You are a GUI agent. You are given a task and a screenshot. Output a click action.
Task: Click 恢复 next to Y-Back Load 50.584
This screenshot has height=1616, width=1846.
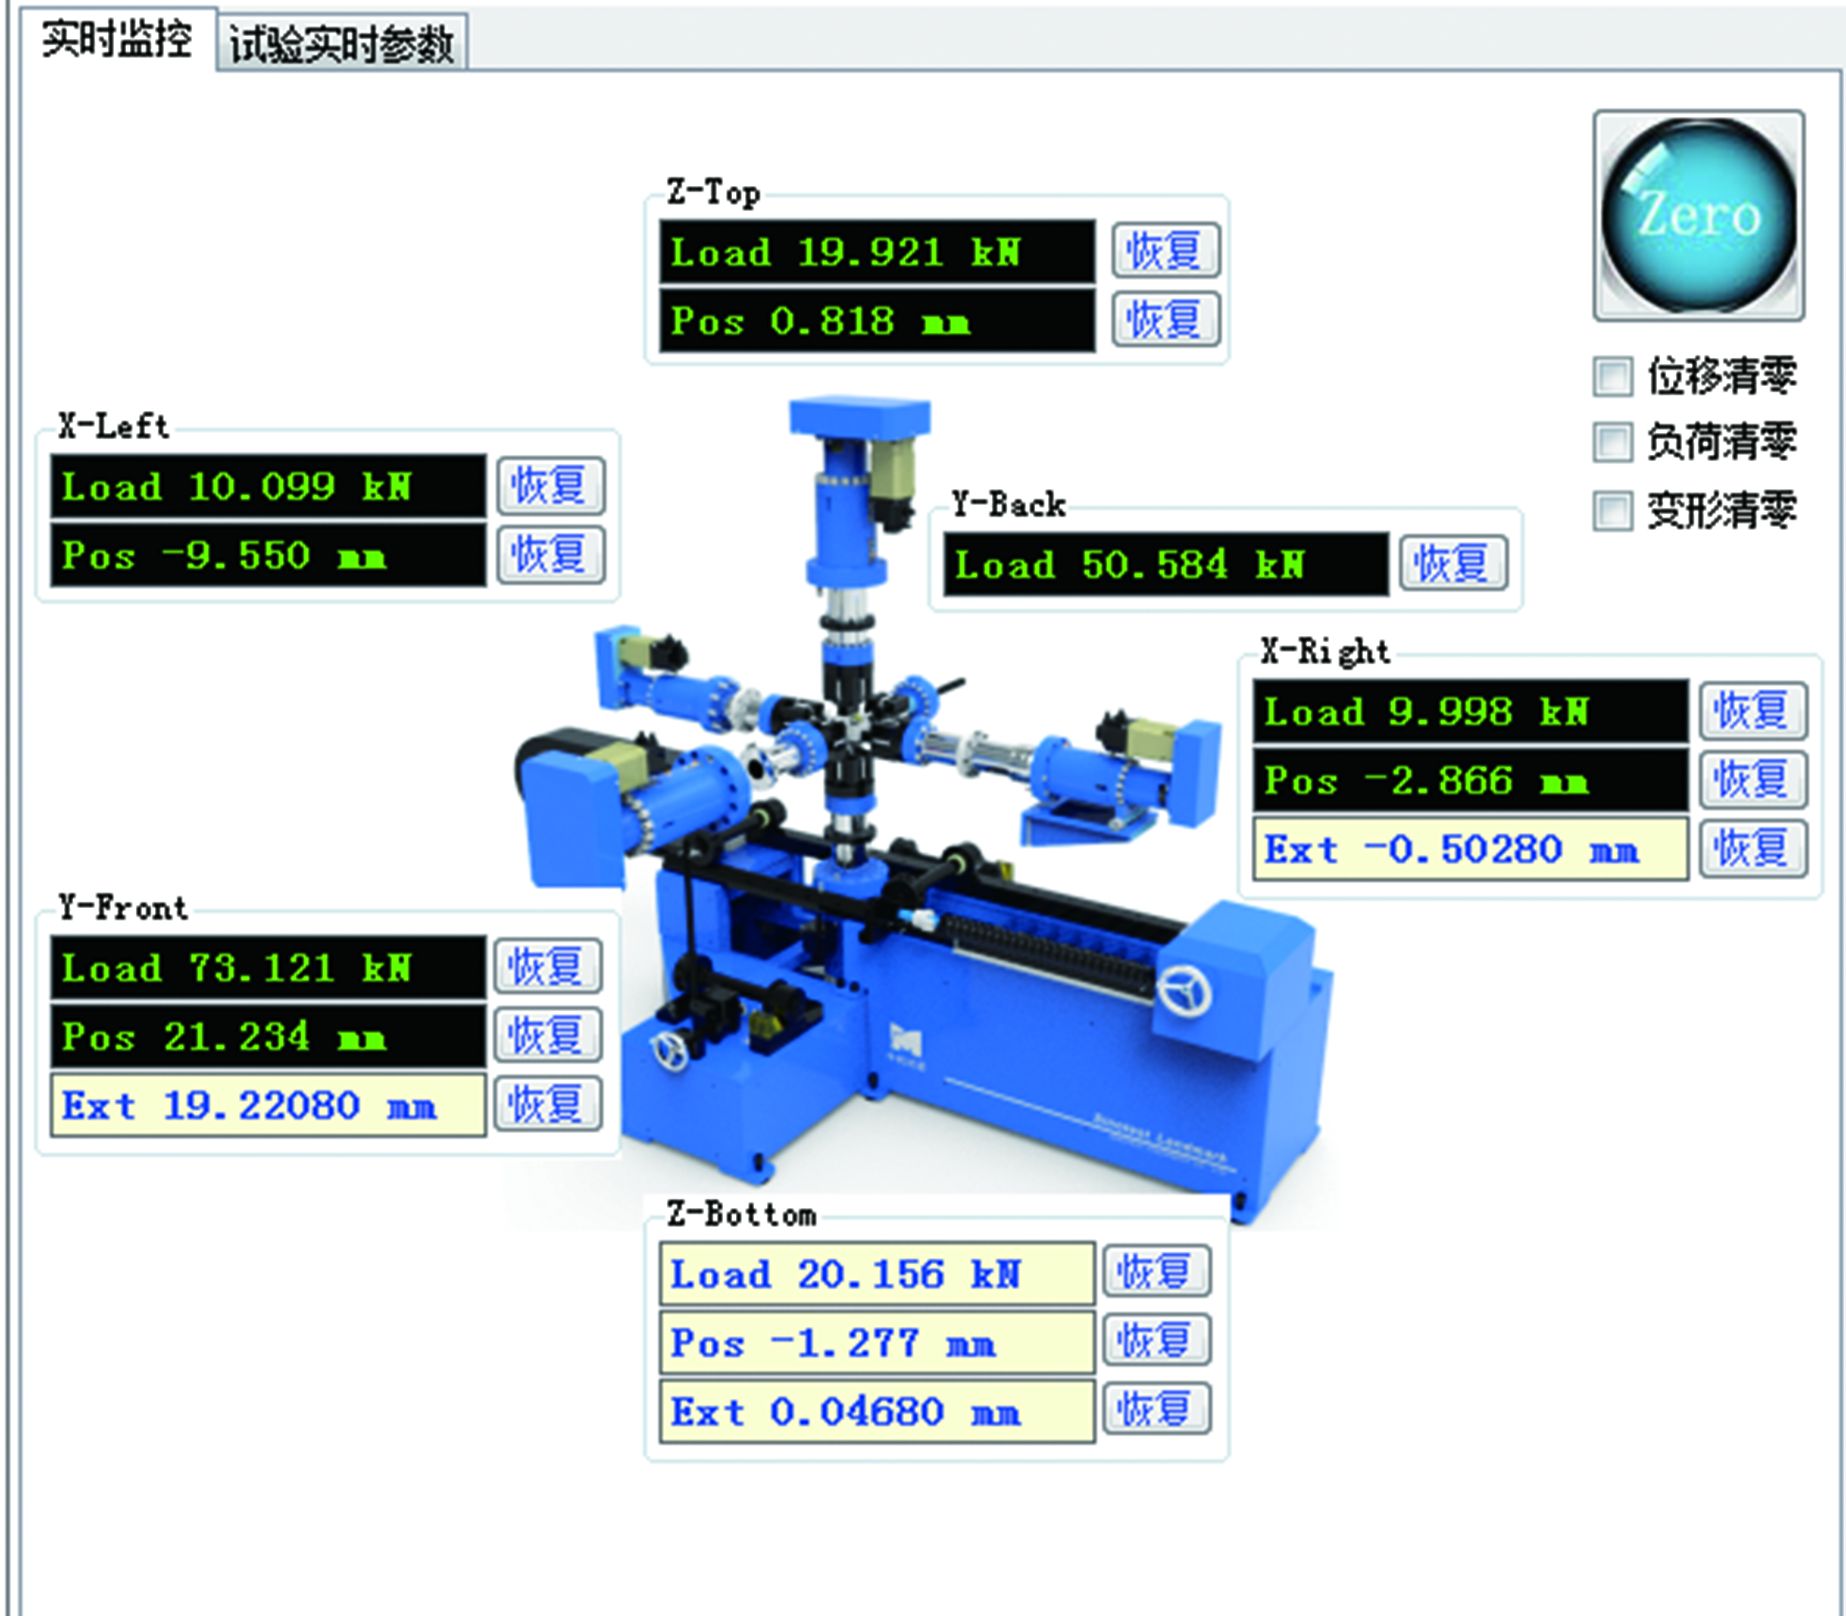coord(1453,563)
